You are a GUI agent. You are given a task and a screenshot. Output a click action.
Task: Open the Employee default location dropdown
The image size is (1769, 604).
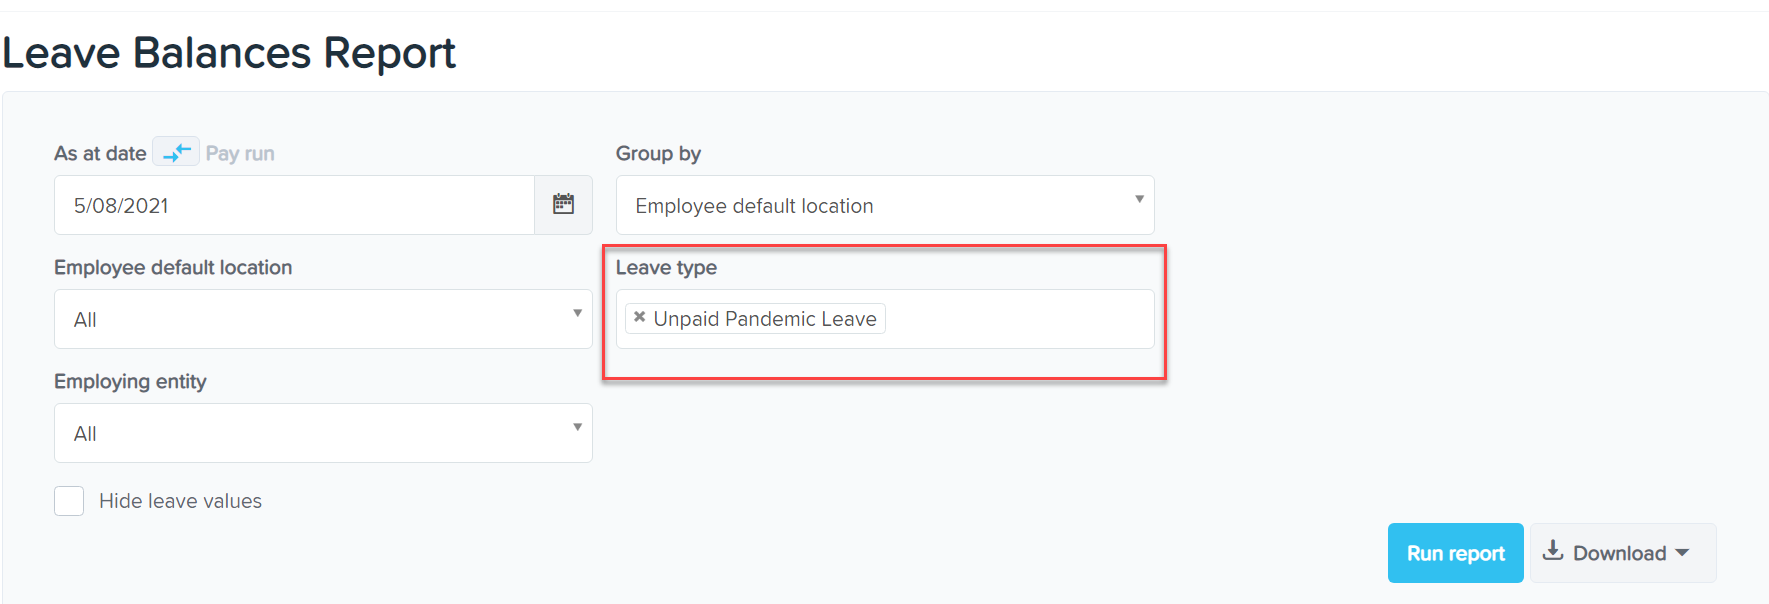[323, 319]
